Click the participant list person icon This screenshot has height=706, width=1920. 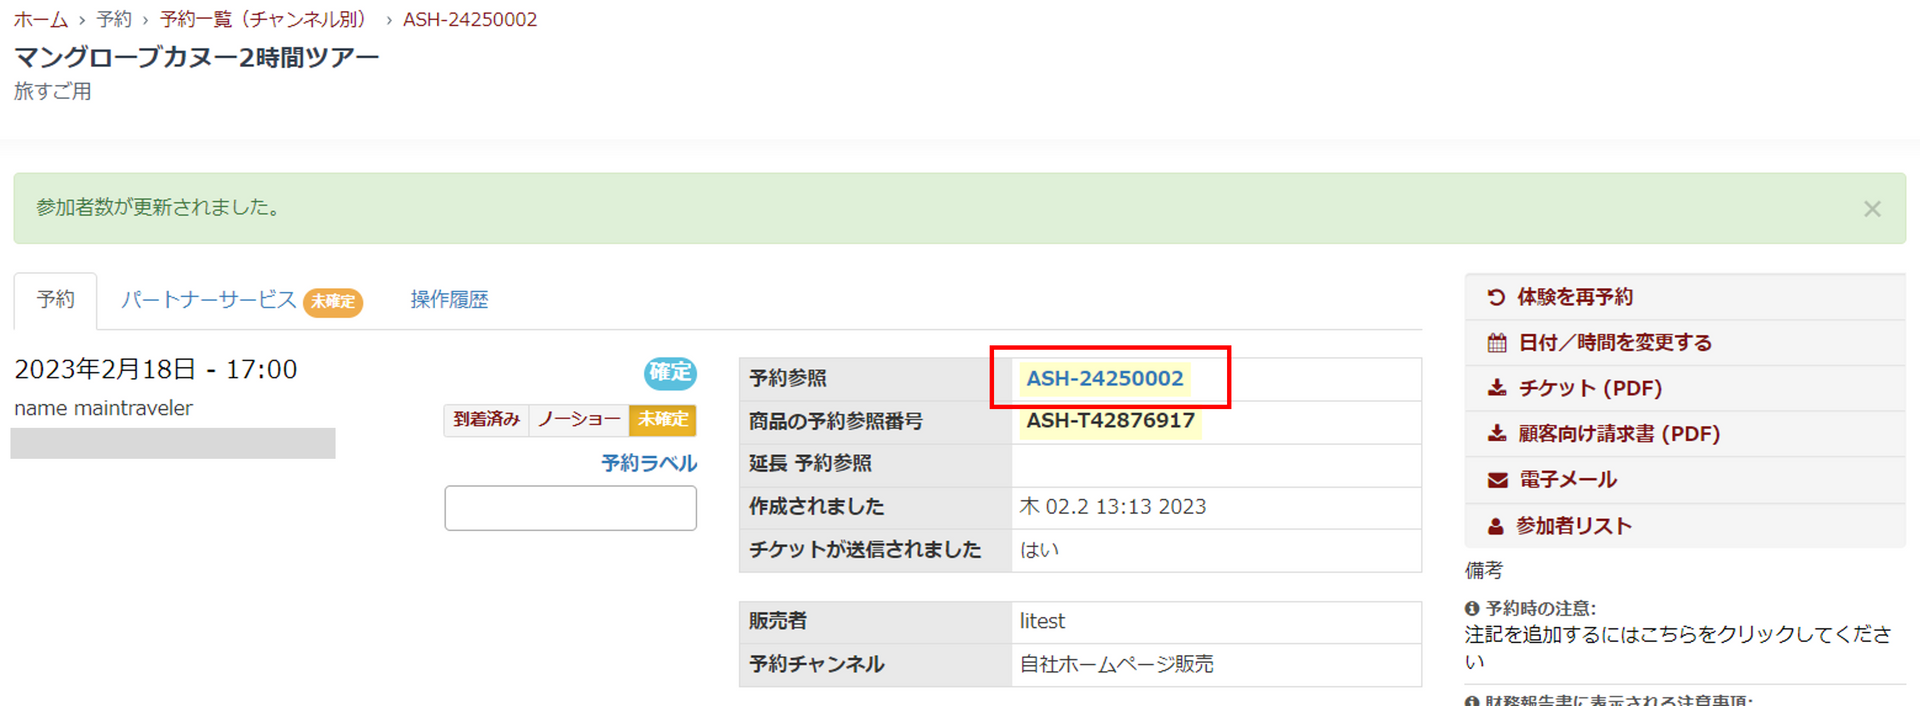pos(1496,526)
